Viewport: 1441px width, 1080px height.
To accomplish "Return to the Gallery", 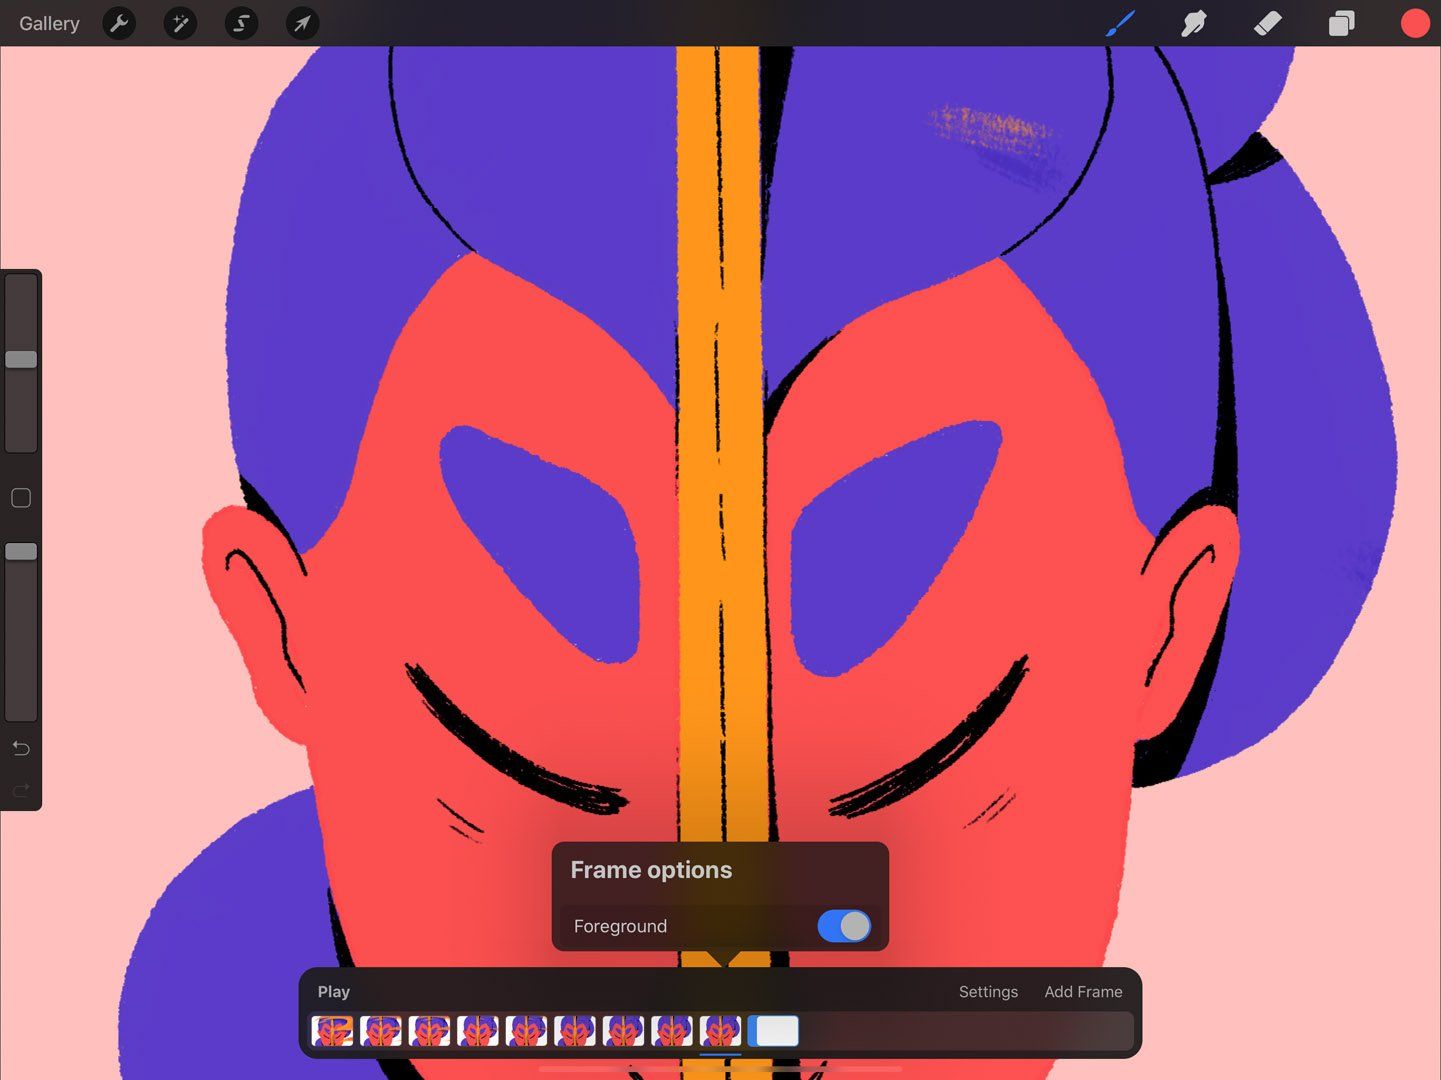I will (48, 23).
